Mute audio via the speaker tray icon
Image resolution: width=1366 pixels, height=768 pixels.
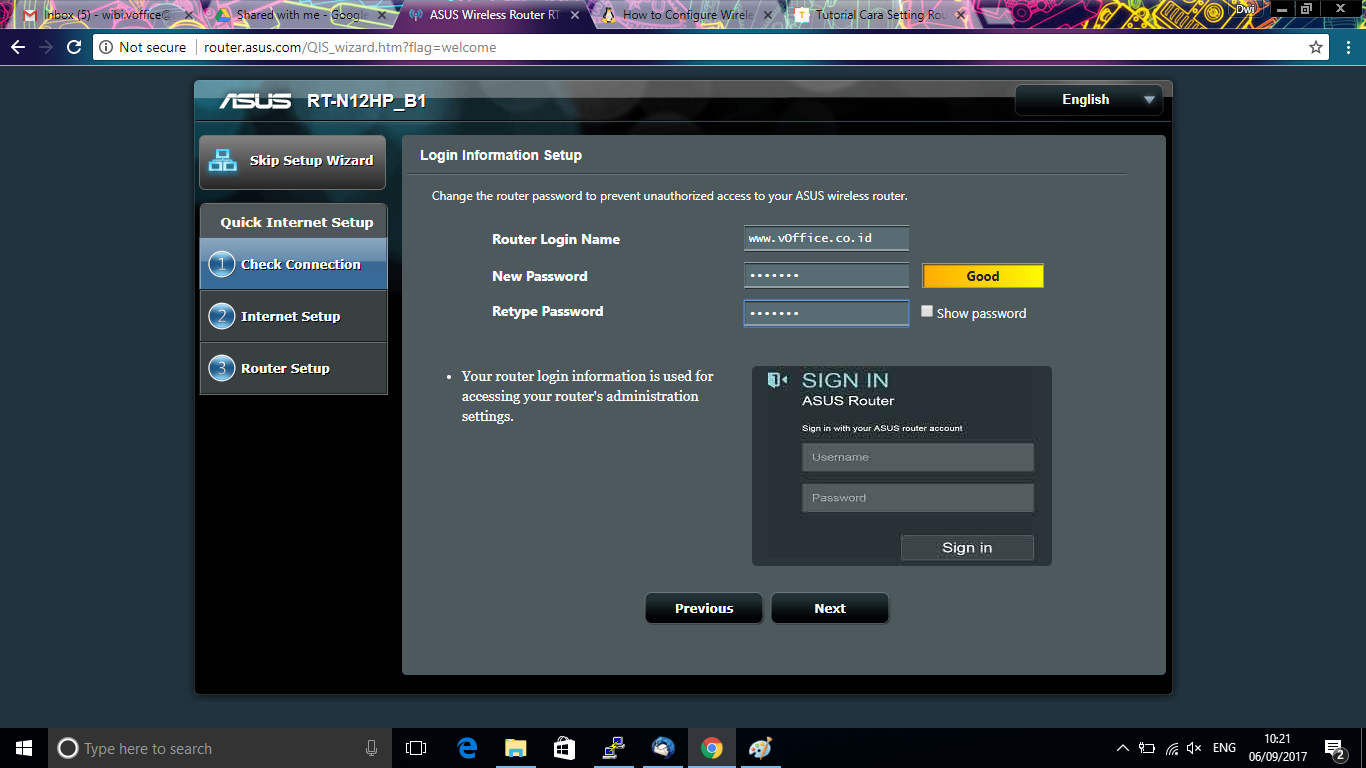point(1195,747)
